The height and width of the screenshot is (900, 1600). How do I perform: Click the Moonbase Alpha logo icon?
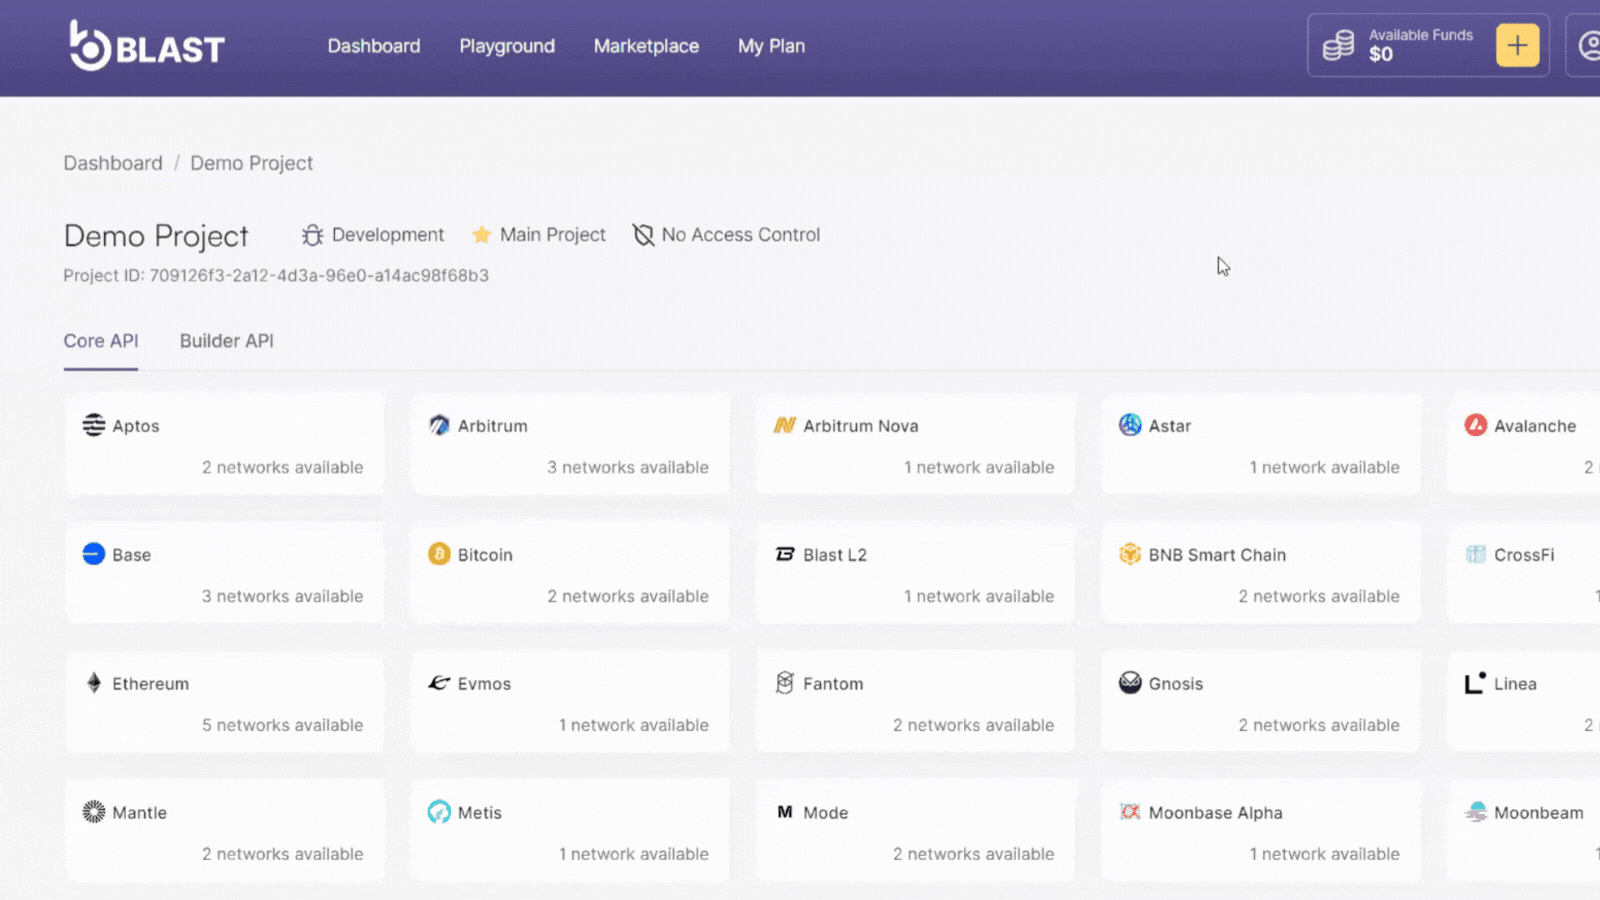1130,812
